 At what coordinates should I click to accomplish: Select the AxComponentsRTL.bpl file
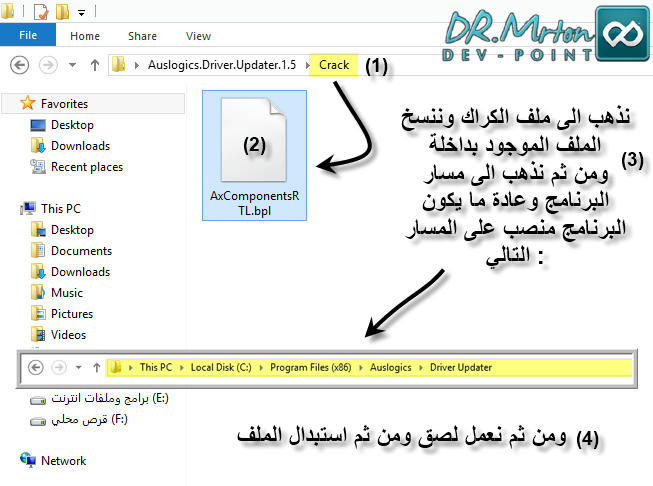[254, 155]
